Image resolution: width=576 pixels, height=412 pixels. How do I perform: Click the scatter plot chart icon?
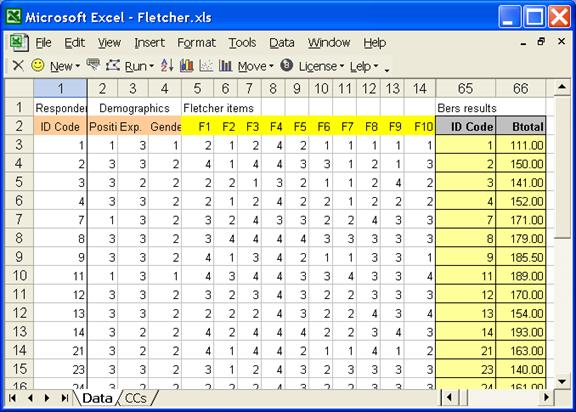click(206, 66)
